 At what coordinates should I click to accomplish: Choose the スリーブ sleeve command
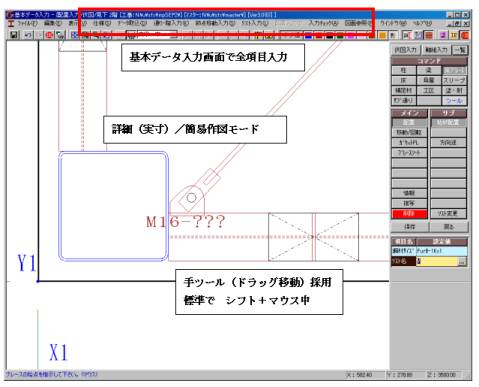[454, 80]
